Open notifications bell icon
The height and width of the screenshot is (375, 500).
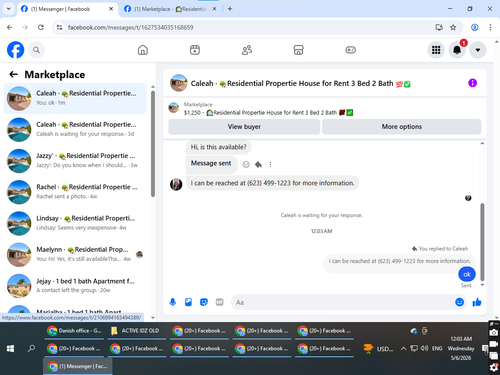click(457, 50)
